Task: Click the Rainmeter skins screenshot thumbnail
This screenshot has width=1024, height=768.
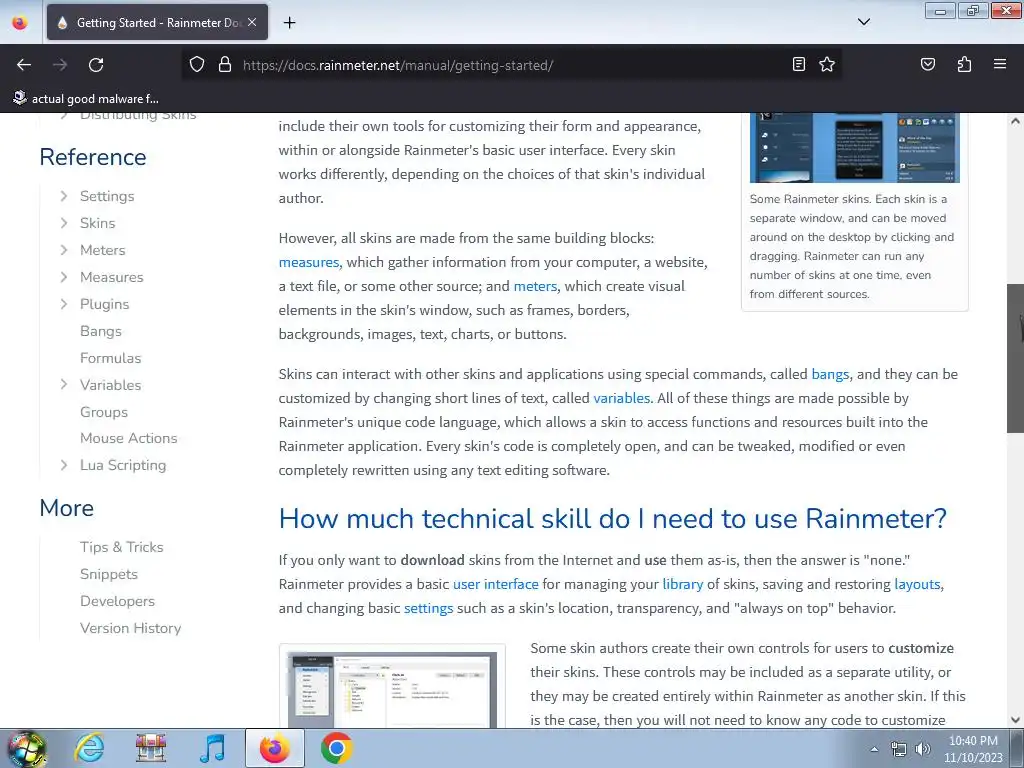Action: tap(854, 148)
